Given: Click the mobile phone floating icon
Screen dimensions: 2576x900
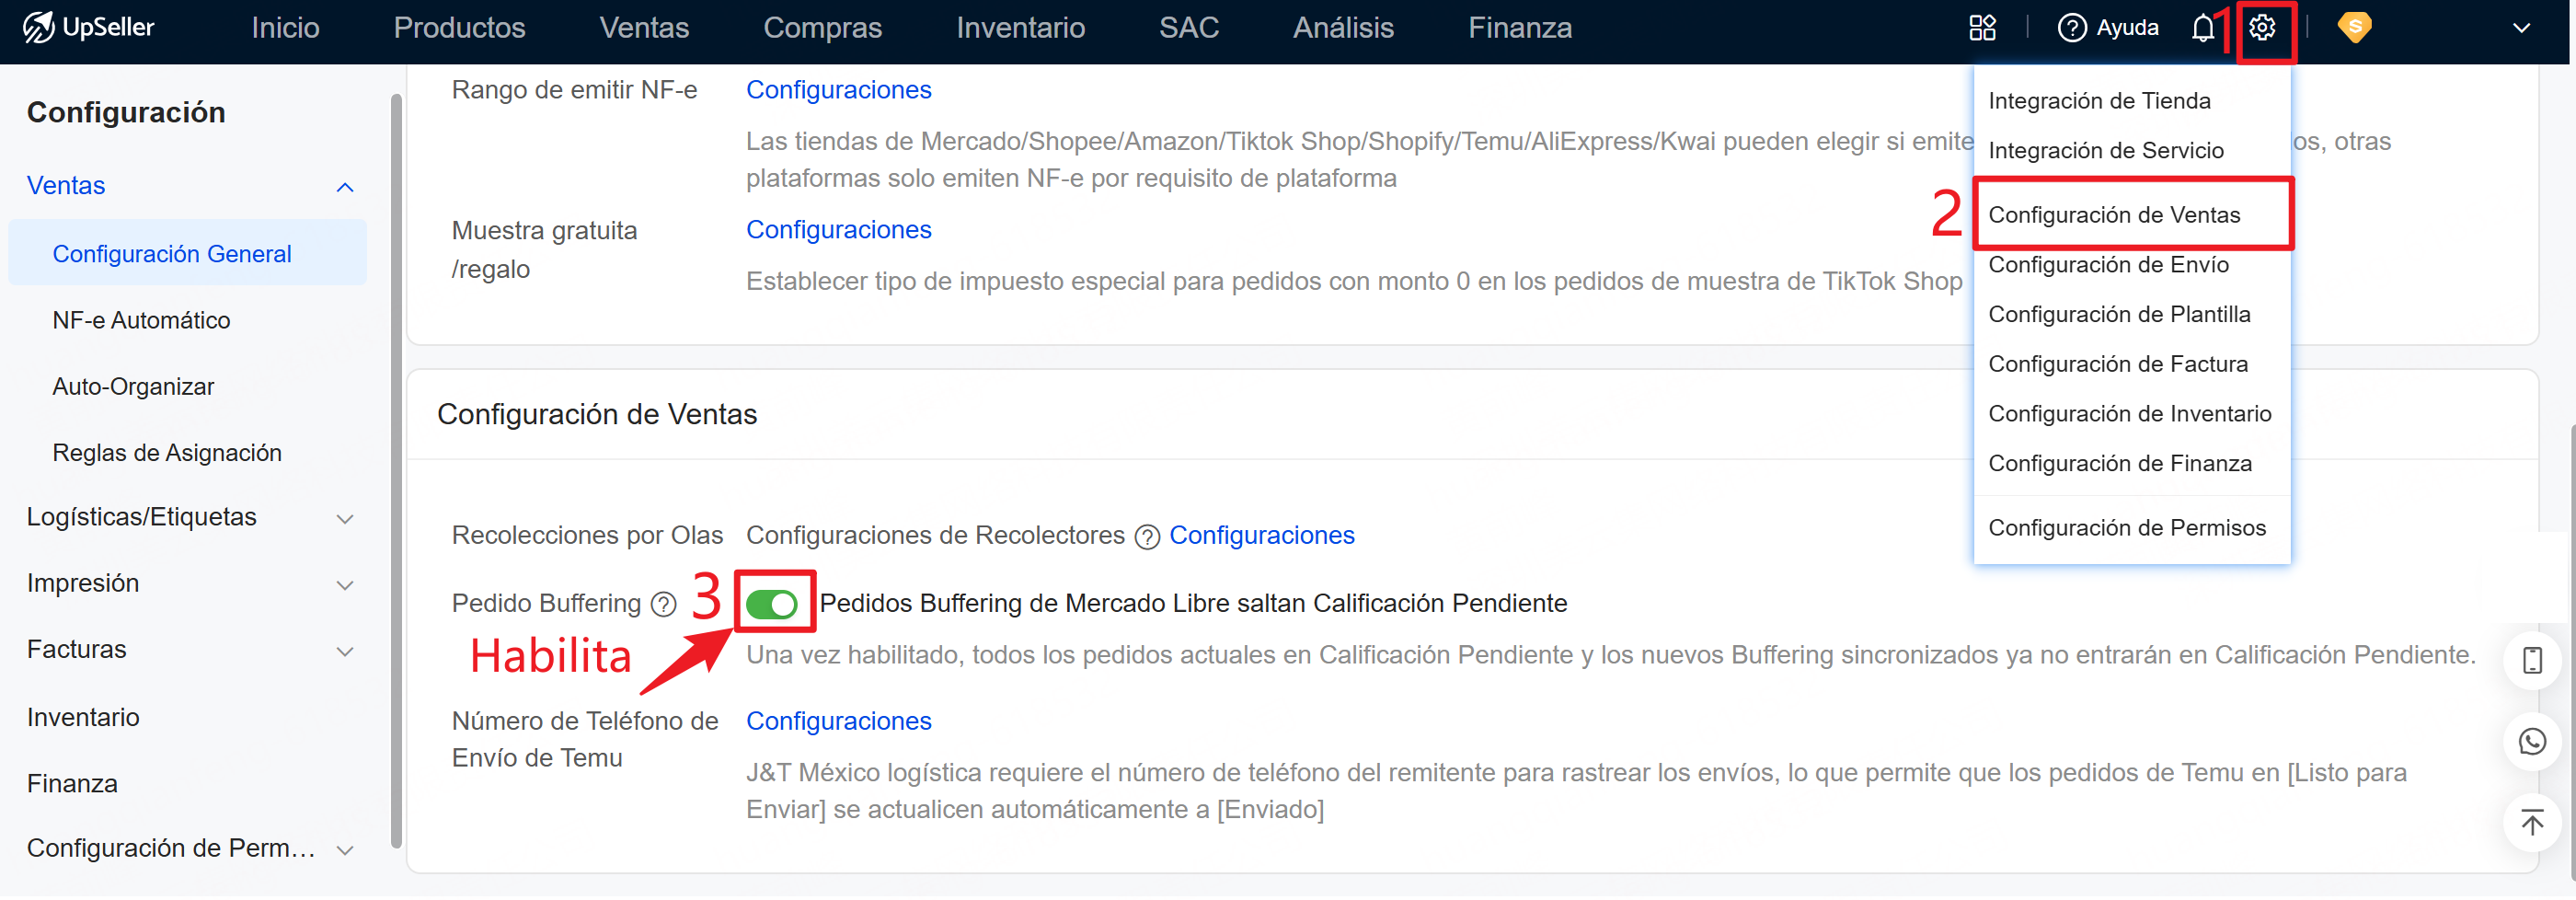Looking at the screenshot, I should point(2531,660).
